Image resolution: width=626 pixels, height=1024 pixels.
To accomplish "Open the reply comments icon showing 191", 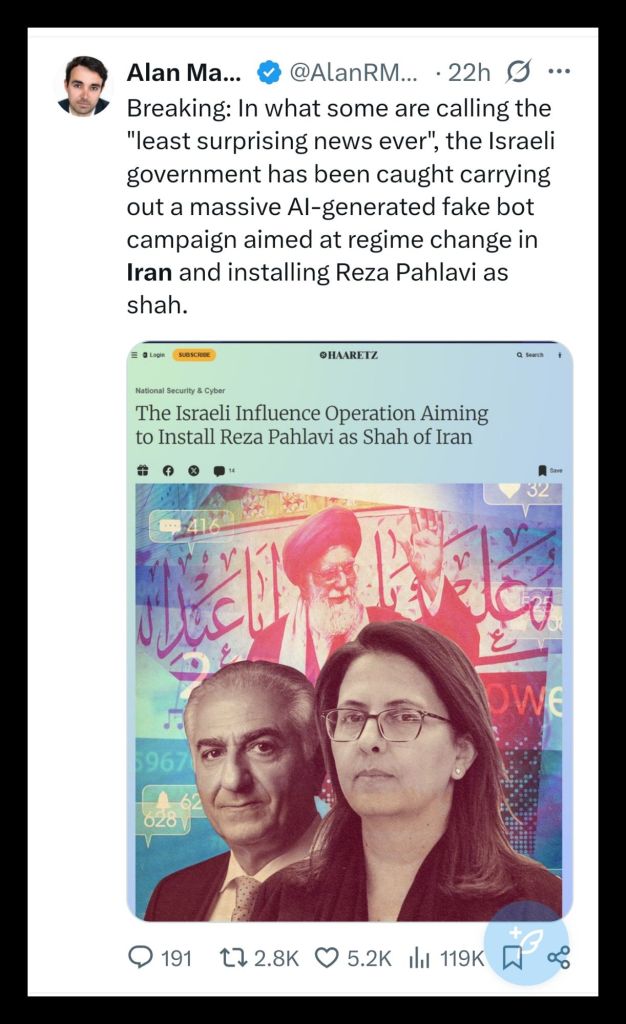I will [x=159, y=958].
